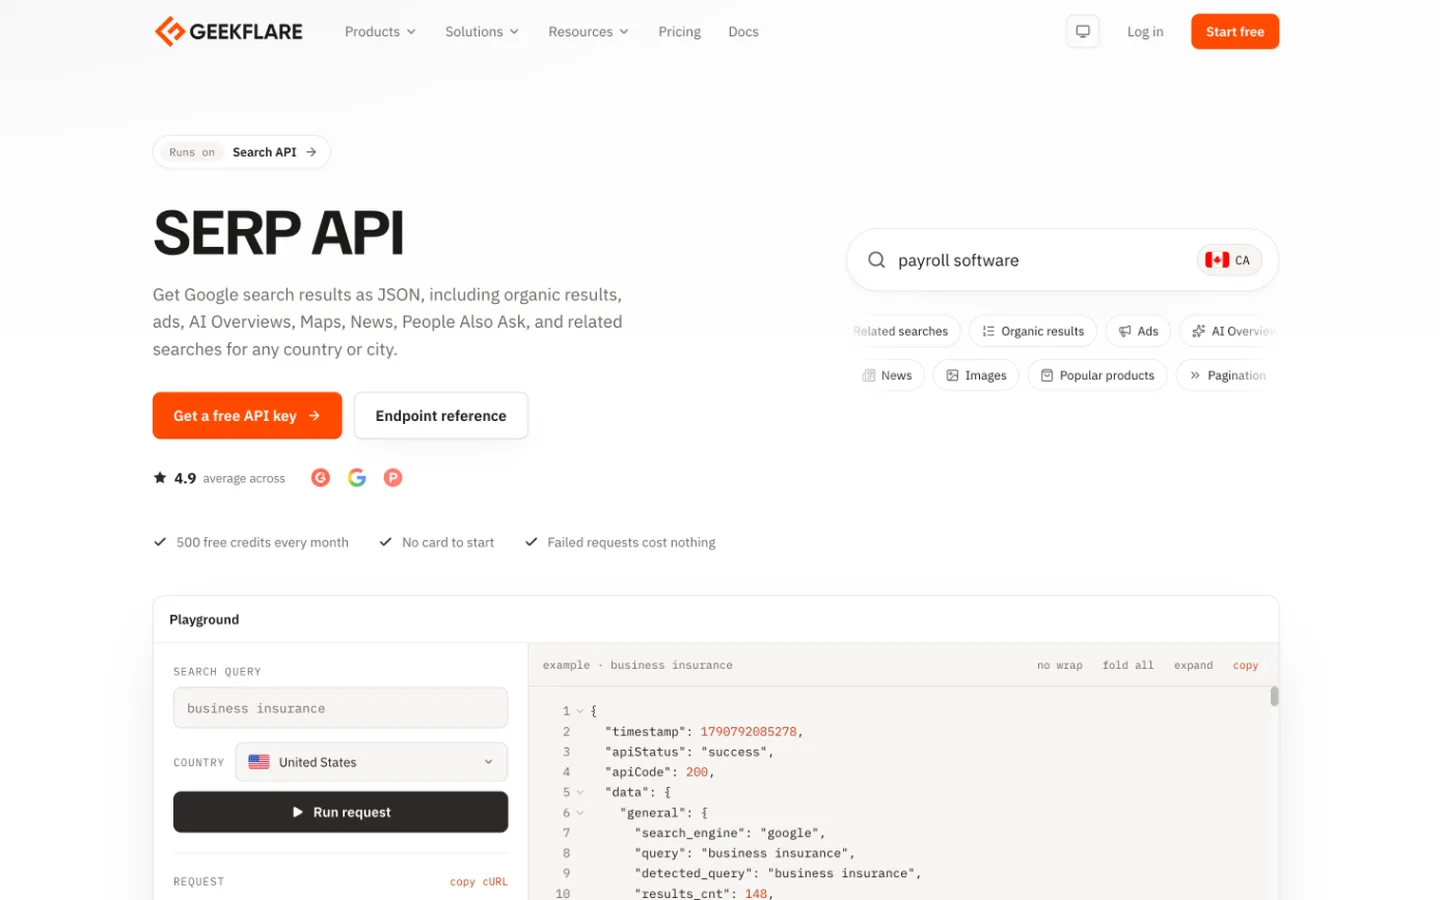Screen dimensions: 1440x900
Task: Toggle the display theme monitor icon
Action: pos(1082,32)
